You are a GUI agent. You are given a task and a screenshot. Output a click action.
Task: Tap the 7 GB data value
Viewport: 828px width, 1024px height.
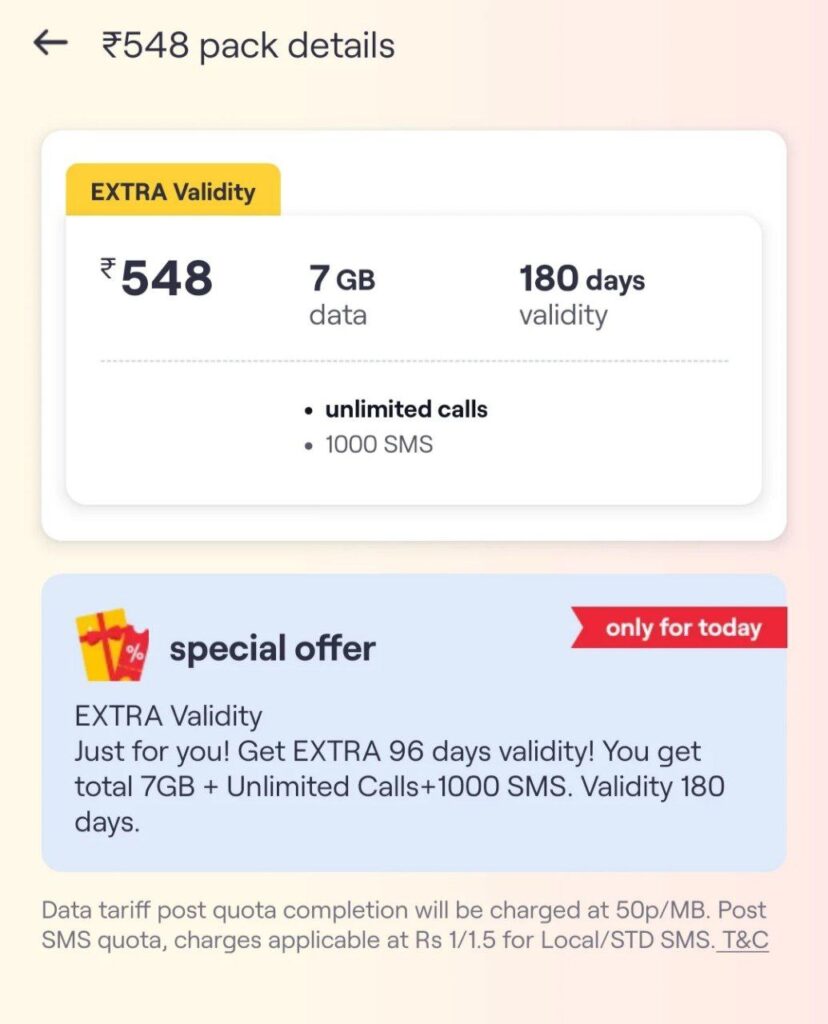pos(342,279)
